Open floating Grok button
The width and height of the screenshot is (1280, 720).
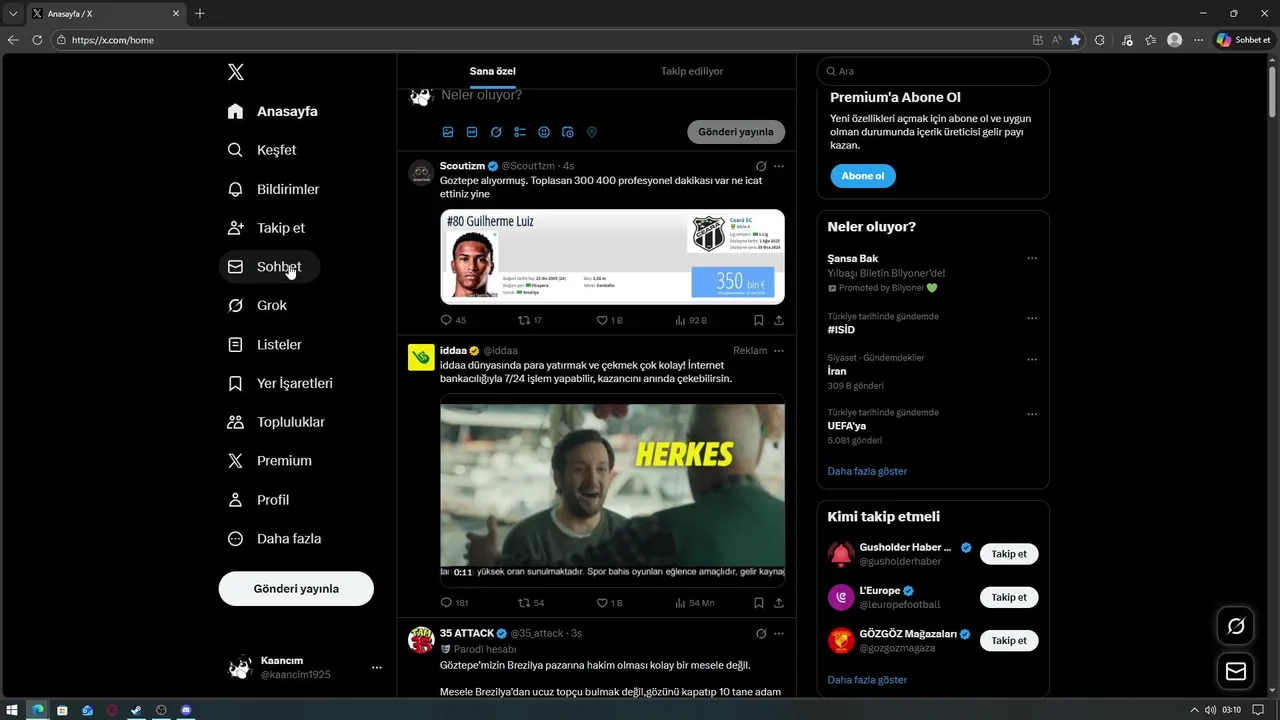tap(1236, 626)
